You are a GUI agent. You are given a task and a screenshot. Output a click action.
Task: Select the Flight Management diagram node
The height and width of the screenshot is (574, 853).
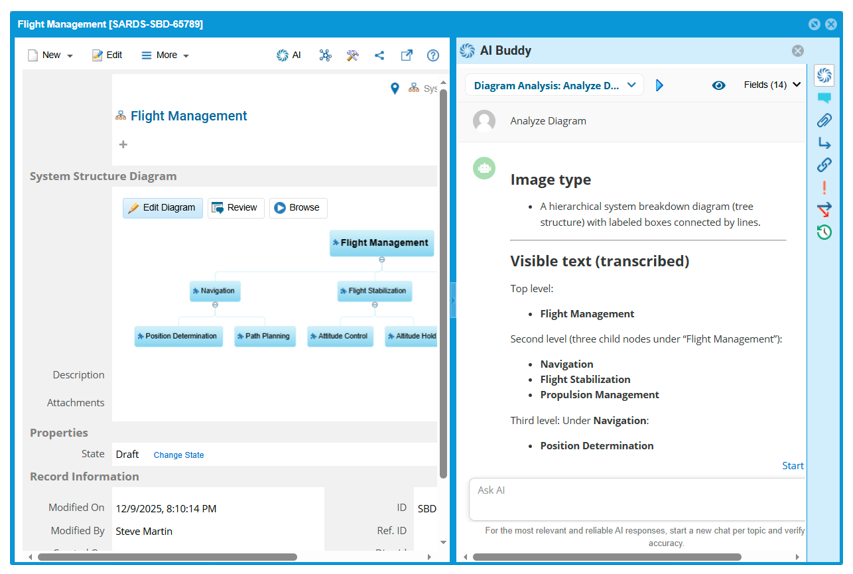click(x=382, y=243)
